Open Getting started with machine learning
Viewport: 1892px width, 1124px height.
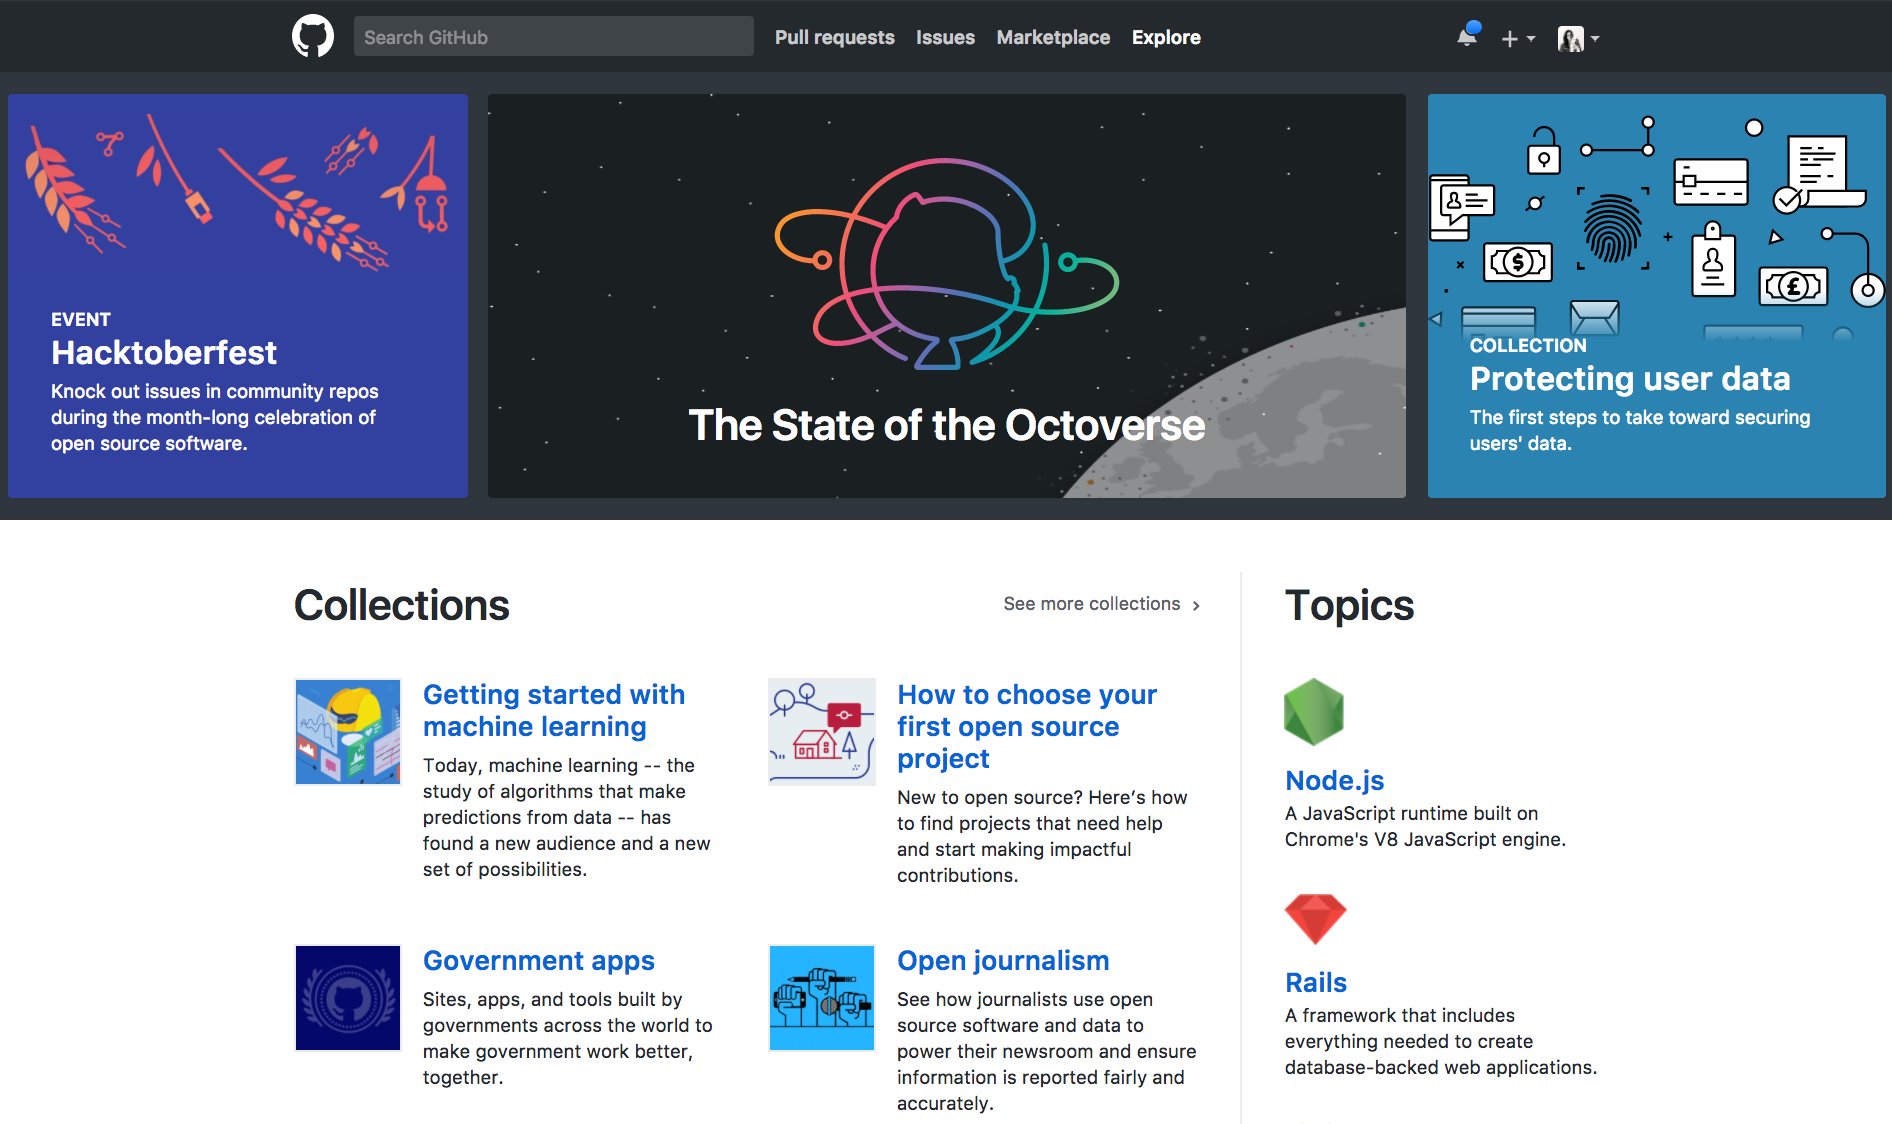point(554,710)
